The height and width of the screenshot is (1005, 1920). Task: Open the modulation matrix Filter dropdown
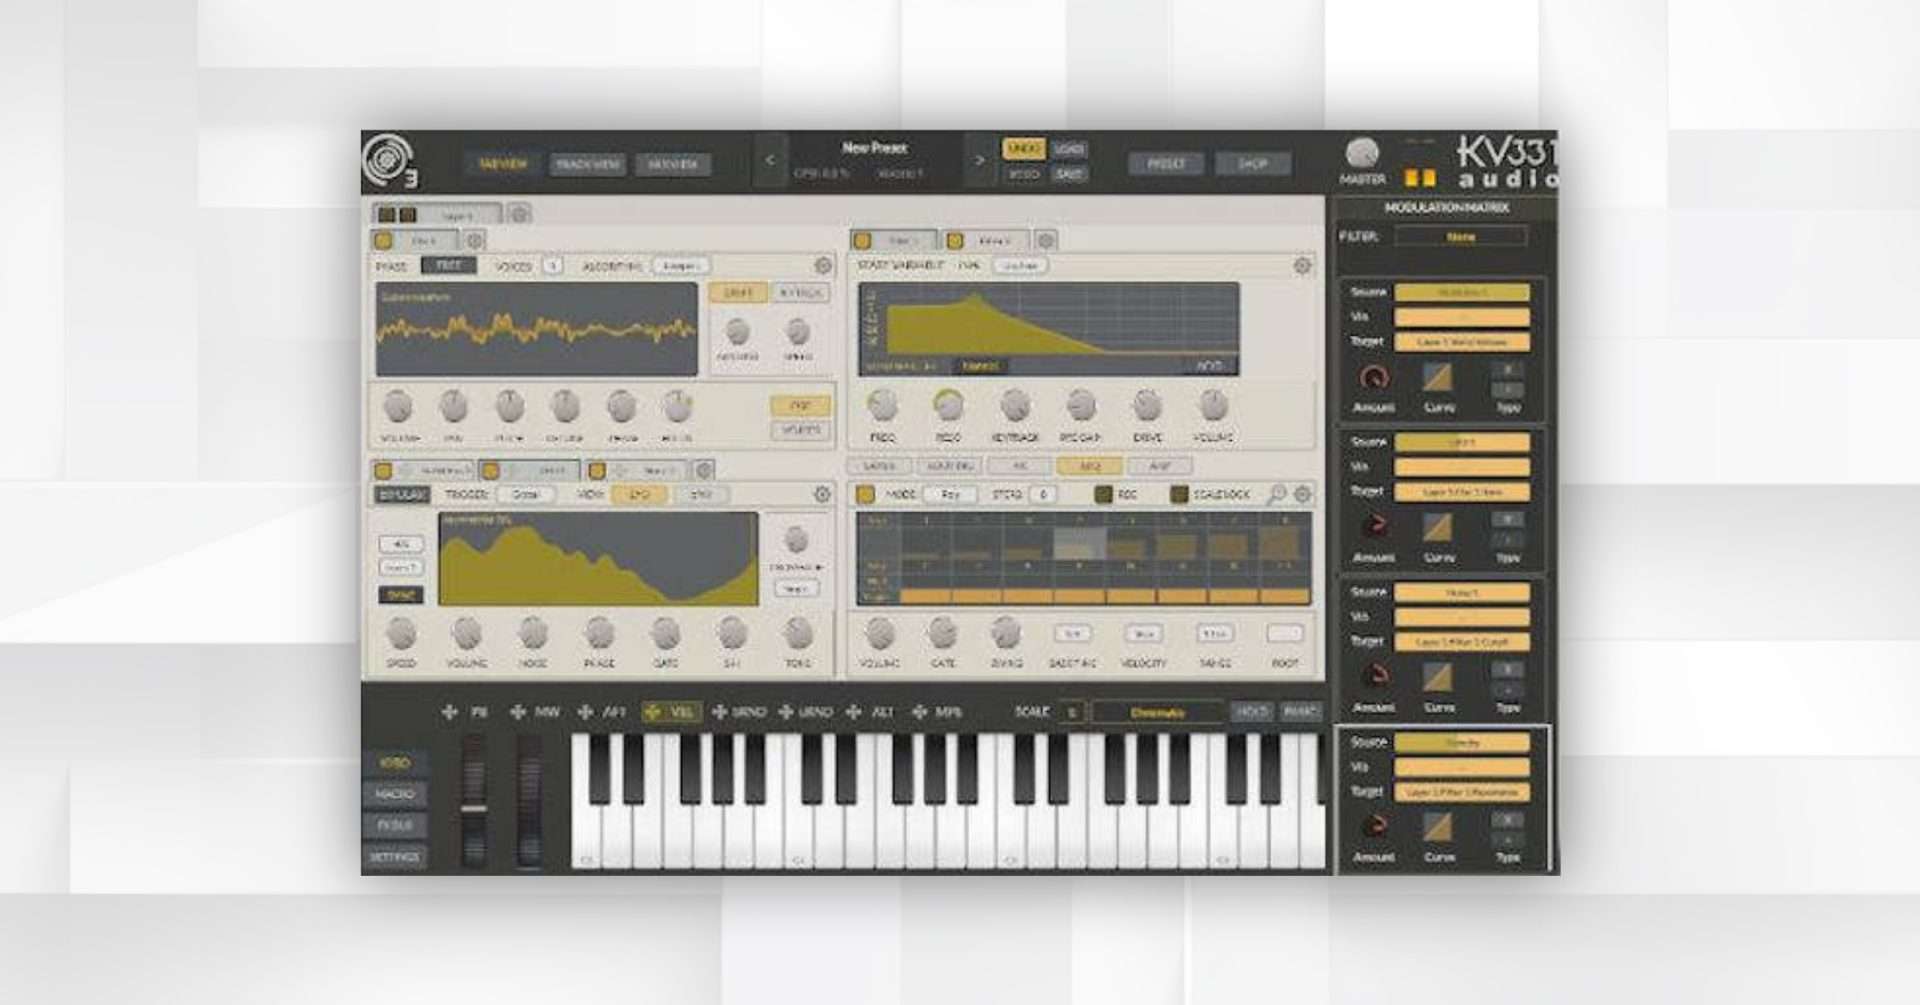click(1461, 237)
